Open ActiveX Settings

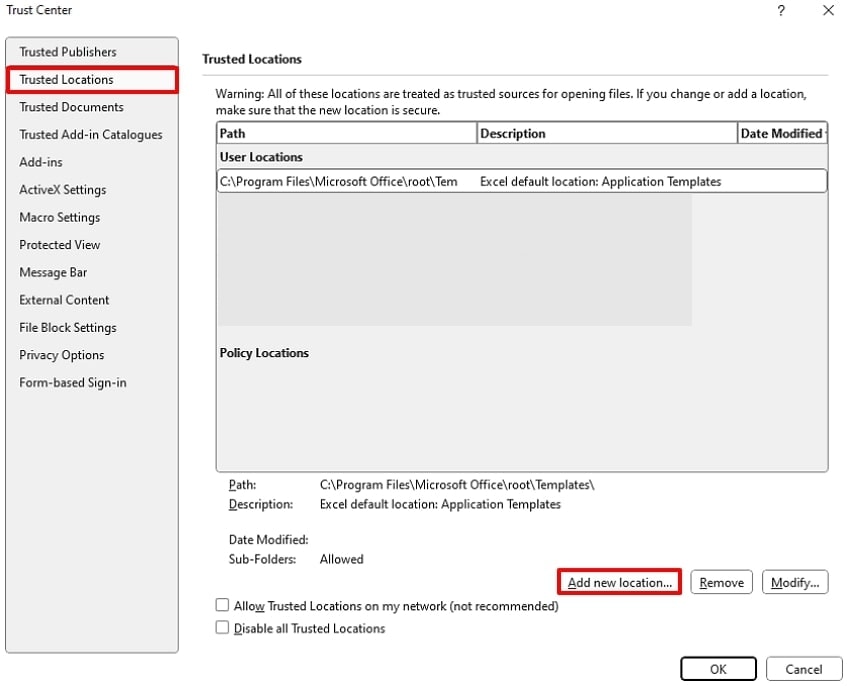coord(63,190)
